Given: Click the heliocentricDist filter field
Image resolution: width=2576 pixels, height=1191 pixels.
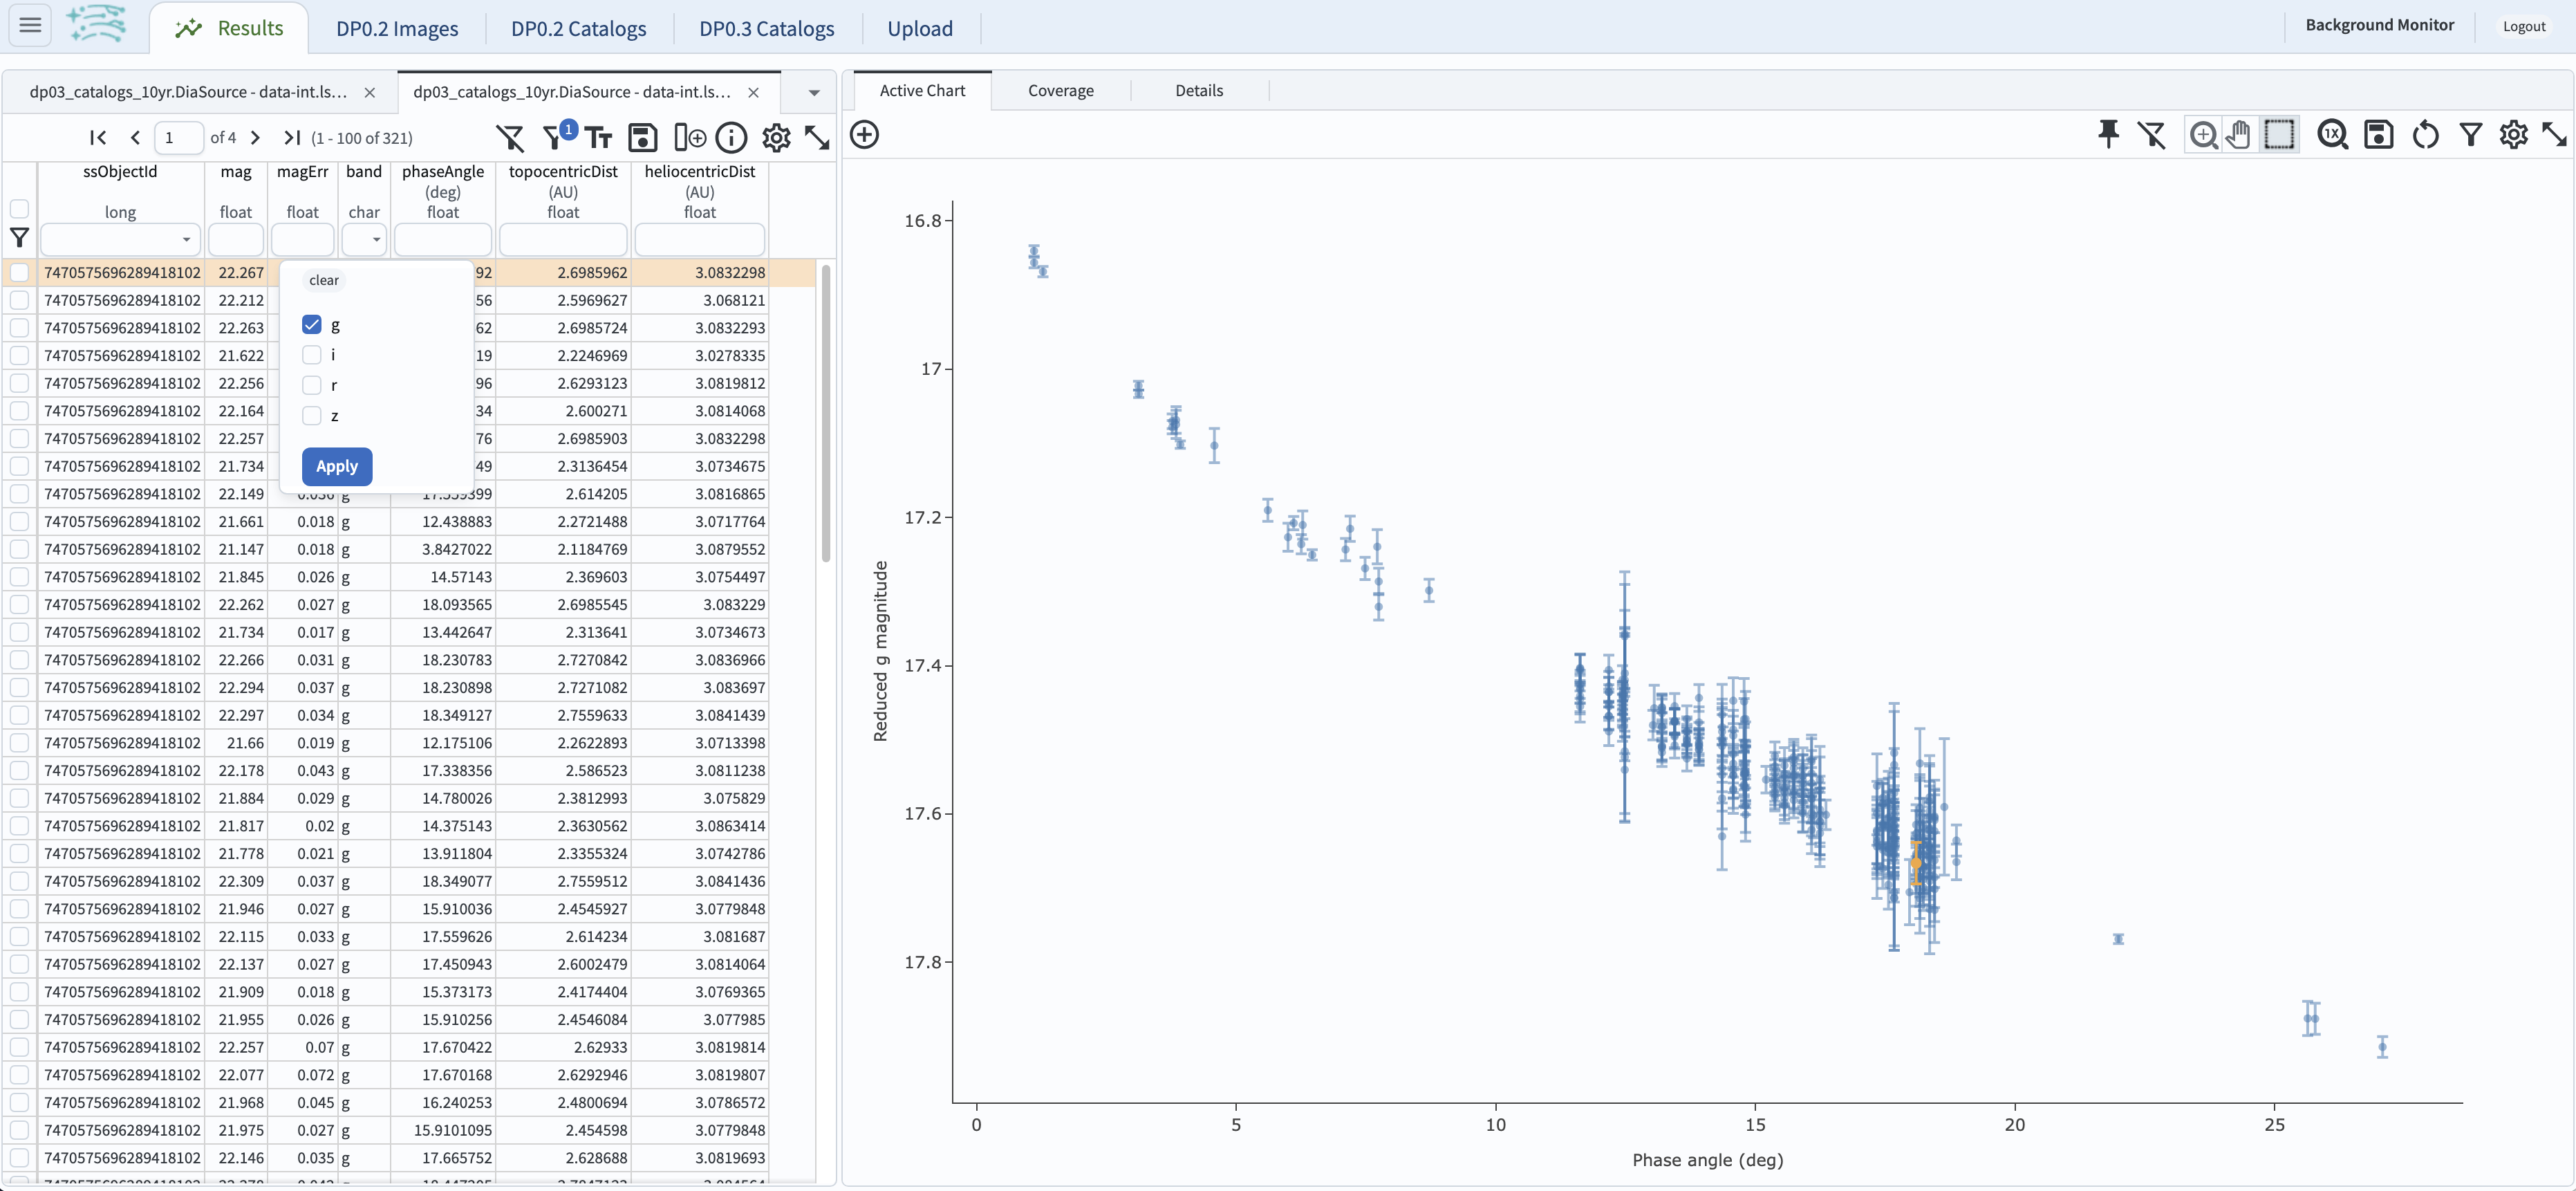Looking at the screenshot, I should pyautogui.click(x=699, y=240).
